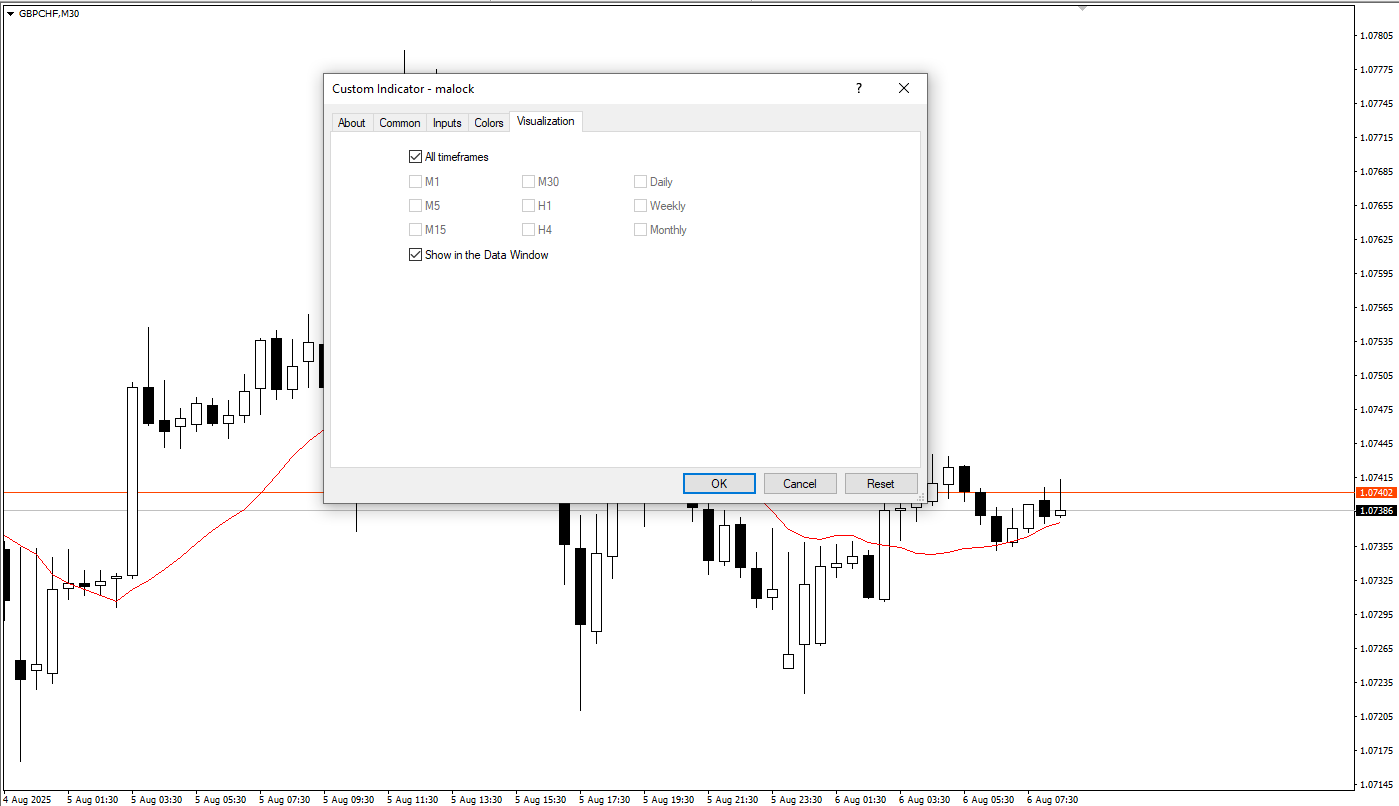Go to the Colors tab
The height and width of the screenshot is (806, 1399).
pyautogui.click(x=489, y=123)
